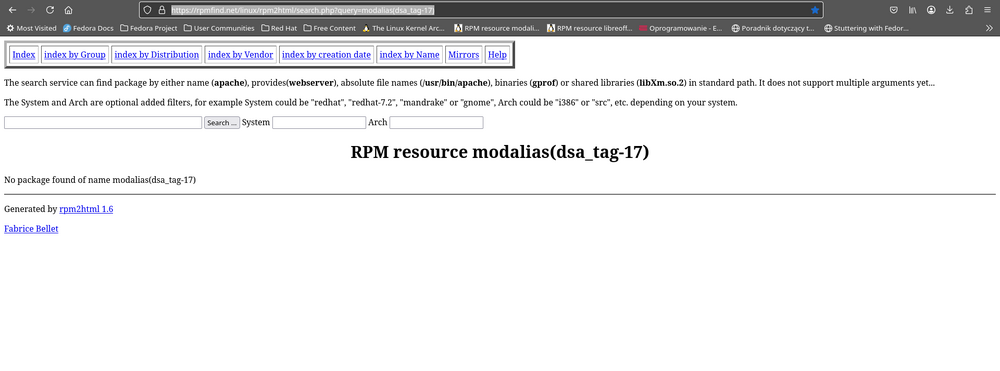This screenshot has width=1000, height=371.
Task: Open the User Communities bookmark folder
Action: click(x=219, y=28)
